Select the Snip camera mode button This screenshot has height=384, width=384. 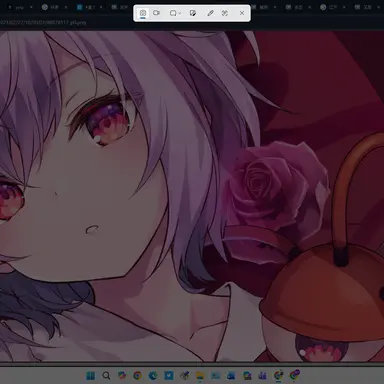(x=143, y=13)
